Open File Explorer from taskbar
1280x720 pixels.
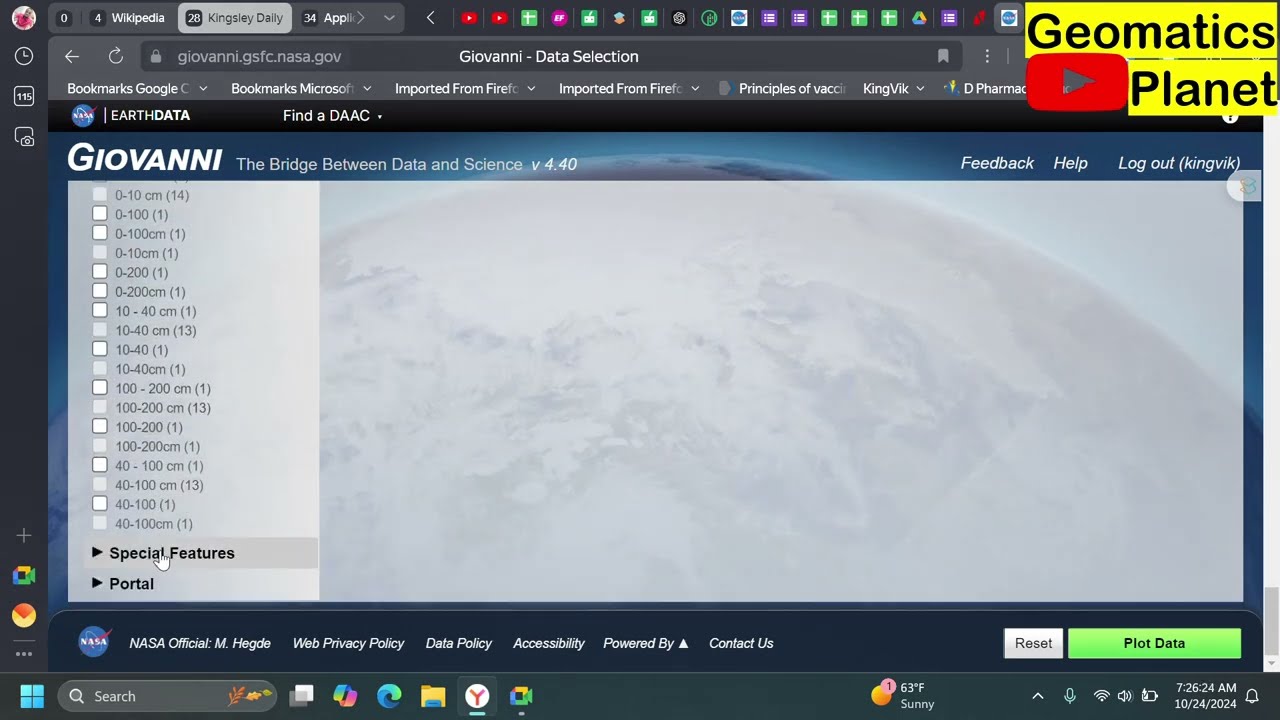click(433, 696)
